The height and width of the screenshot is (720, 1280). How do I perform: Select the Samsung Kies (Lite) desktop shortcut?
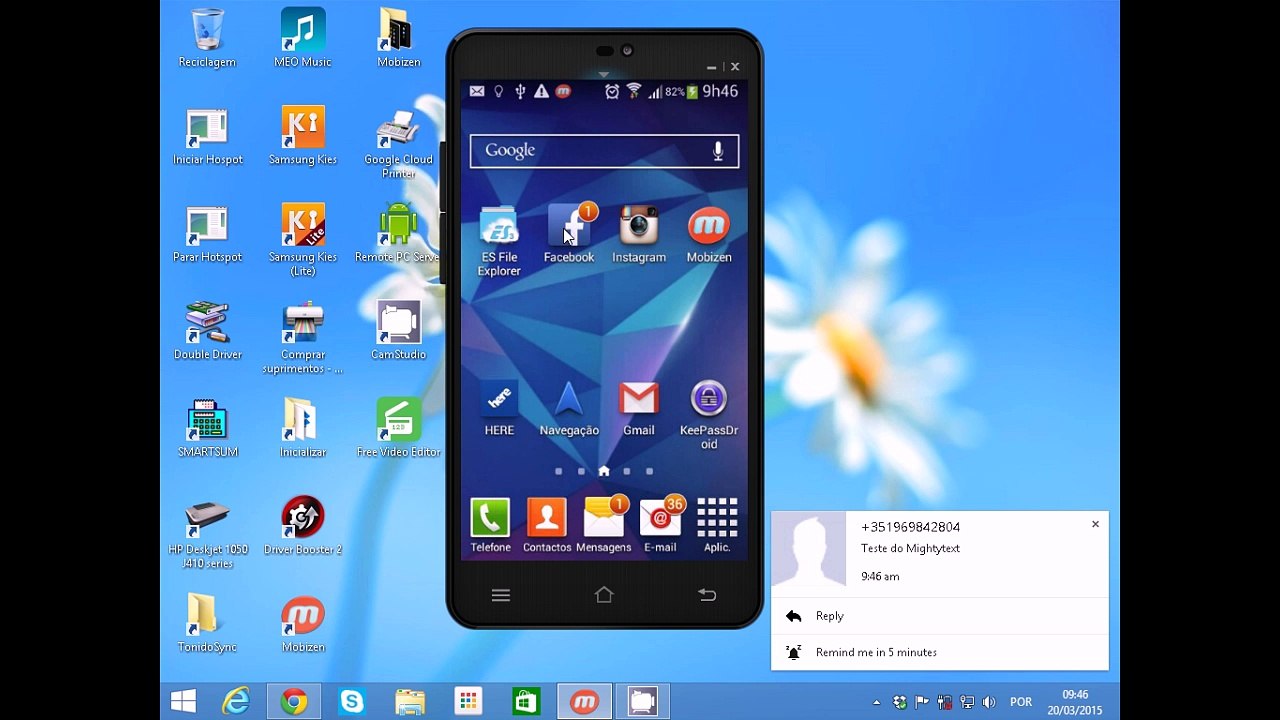(303, 241)
